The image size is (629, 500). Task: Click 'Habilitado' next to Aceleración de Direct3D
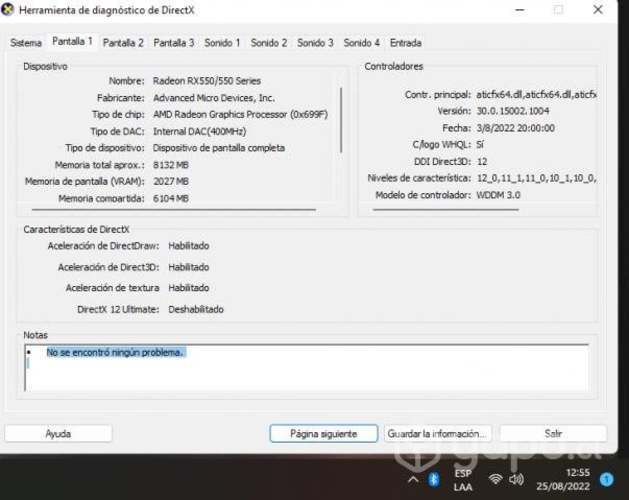pyautogui.click(x=189, y=267)
